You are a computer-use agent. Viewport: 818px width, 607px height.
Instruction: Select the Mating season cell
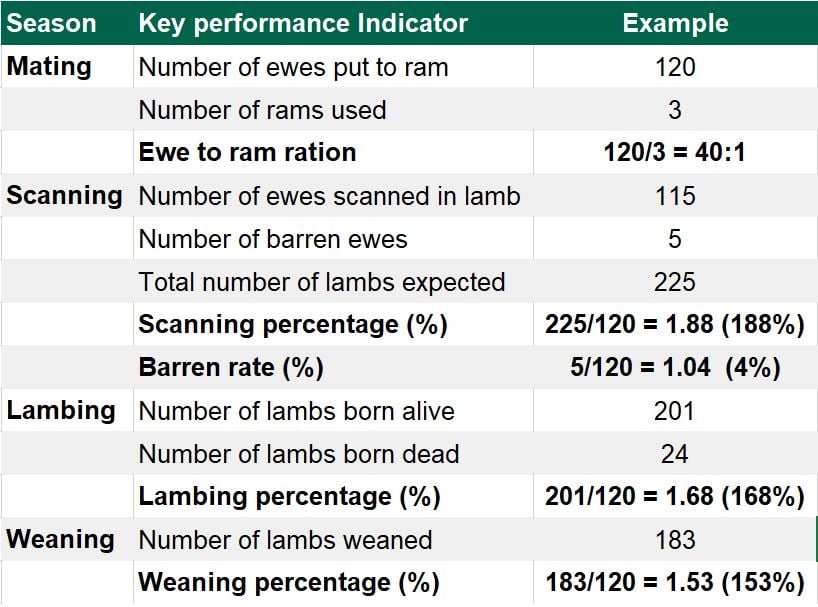point(49,67)
